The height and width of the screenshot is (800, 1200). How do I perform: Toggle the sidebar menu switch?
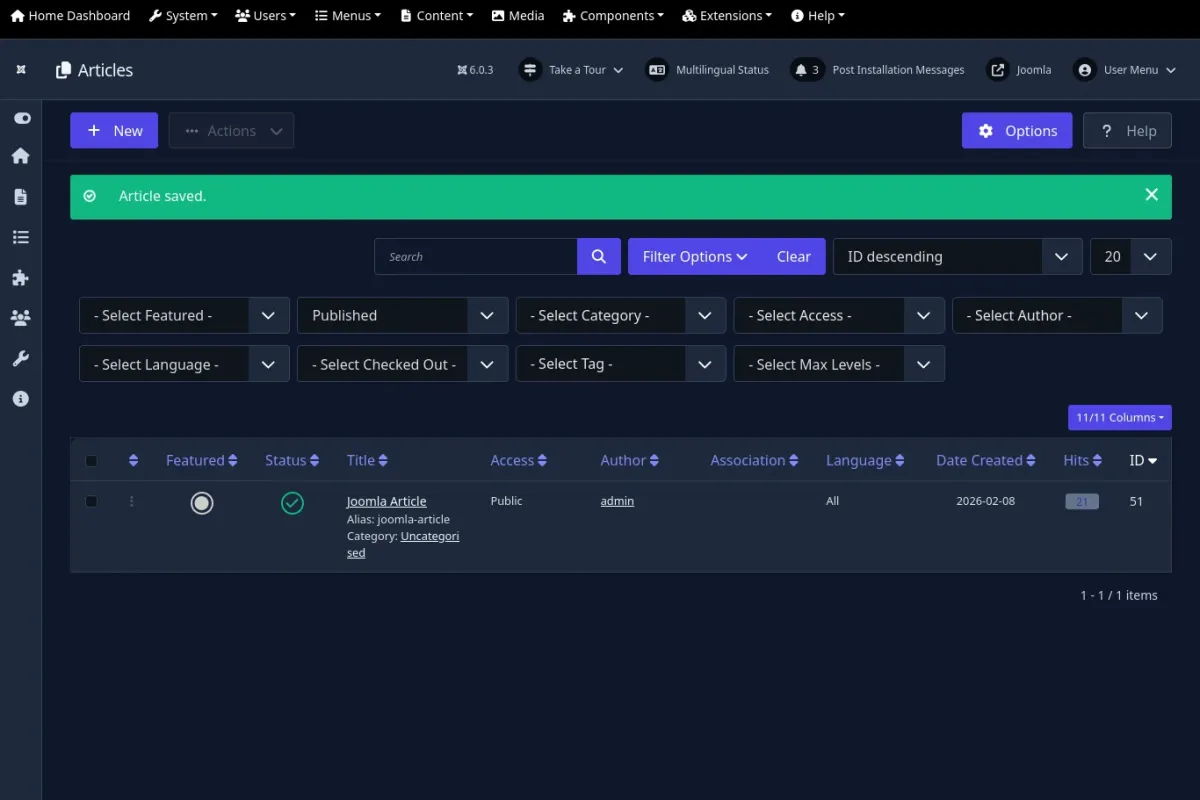click(21, 118)
